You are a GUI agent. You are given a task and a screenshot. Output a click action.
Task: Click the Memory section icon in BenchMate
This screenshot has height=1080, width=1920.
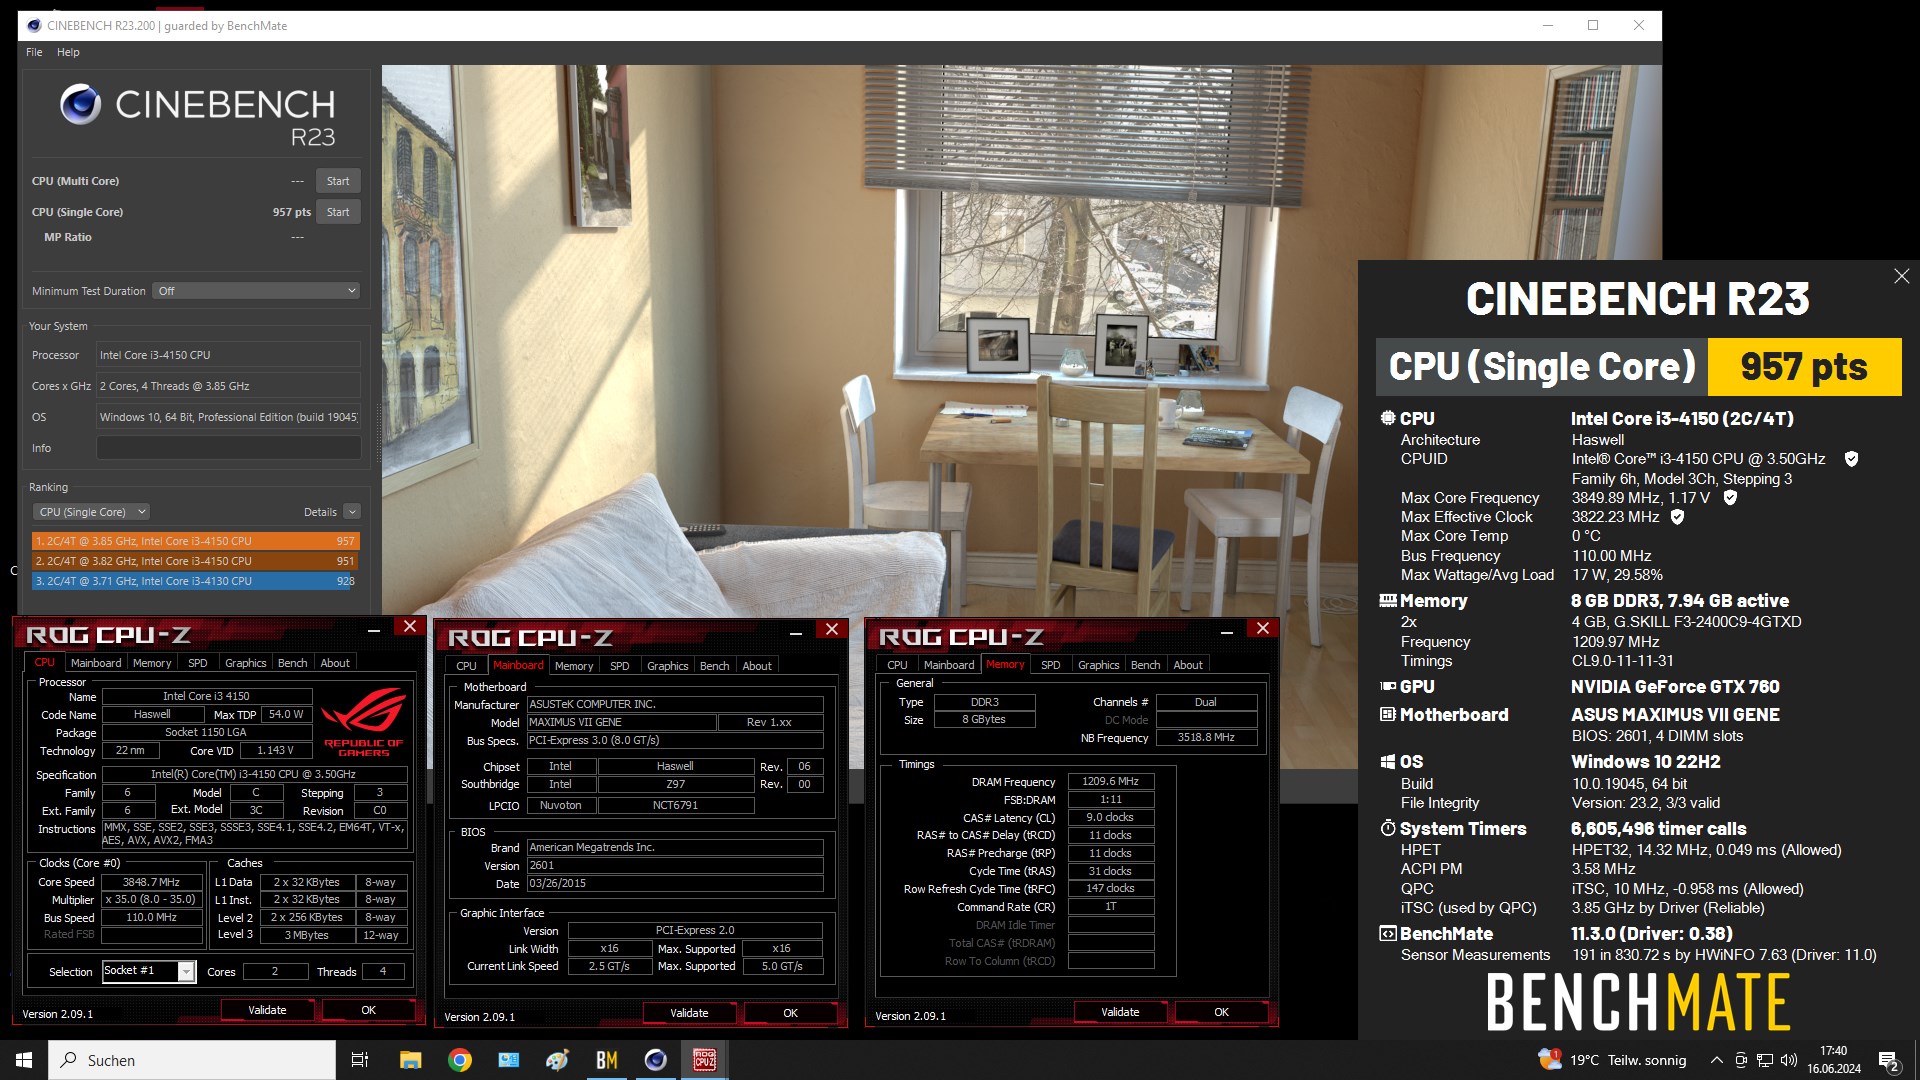(1388, 601)
